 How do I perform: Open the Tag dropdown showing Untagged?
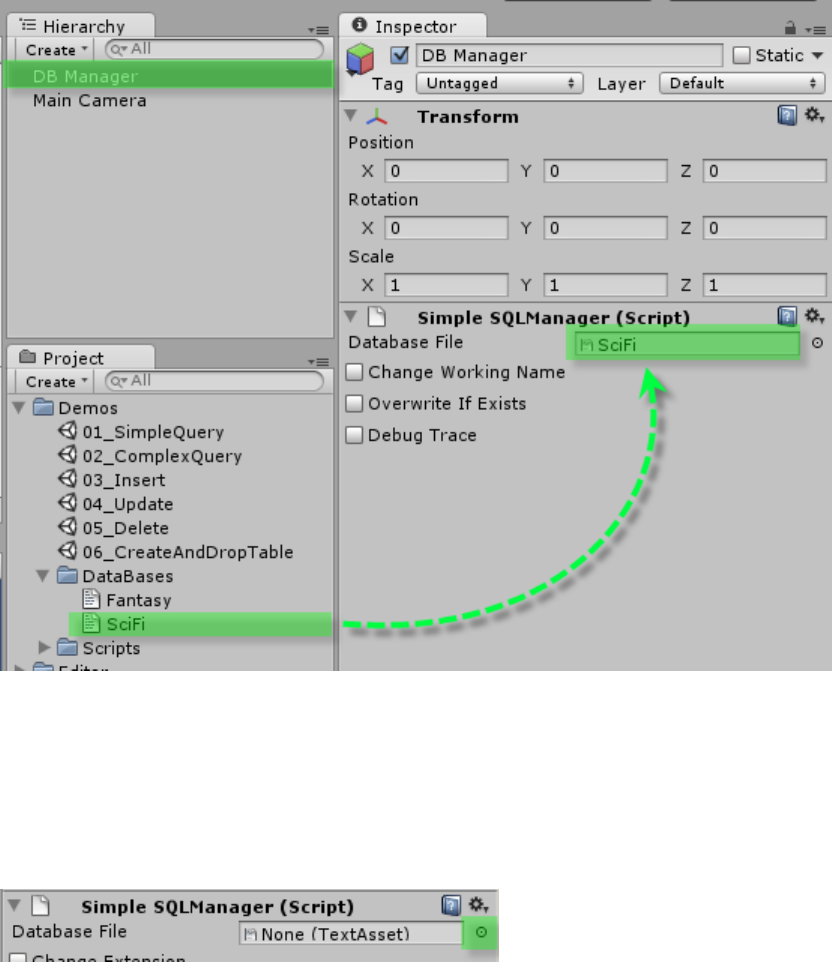(499, 83)
